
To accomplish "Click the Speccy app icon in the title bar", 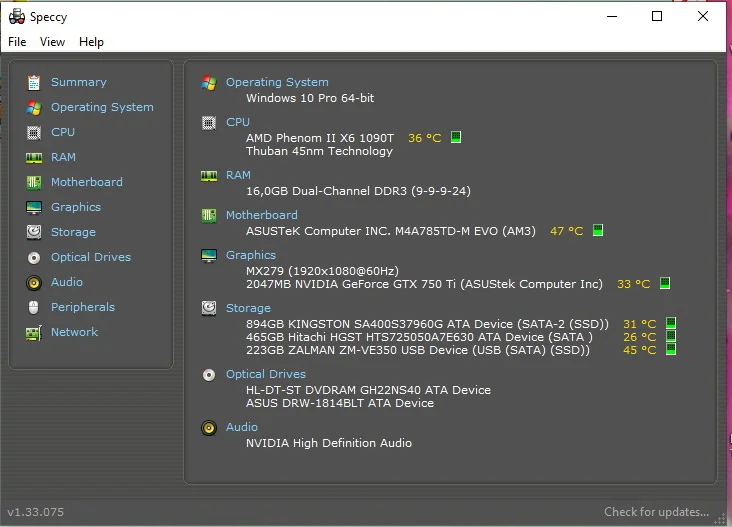I will pyautogui.click(x=17, y=16).
